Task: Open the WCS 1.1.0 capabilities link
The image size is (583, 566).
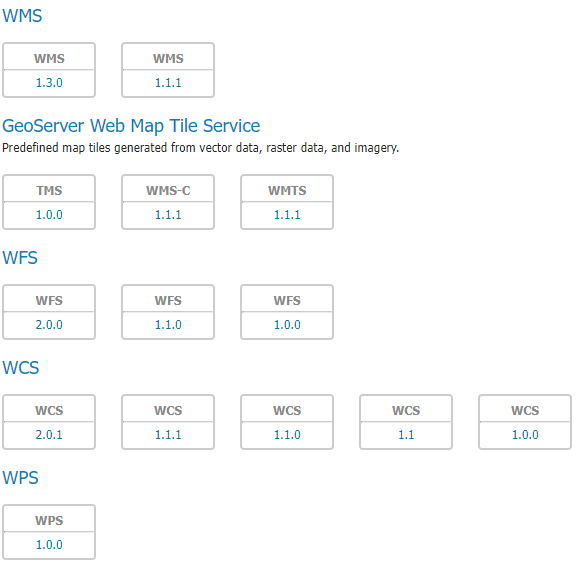Action: [287, 434]
